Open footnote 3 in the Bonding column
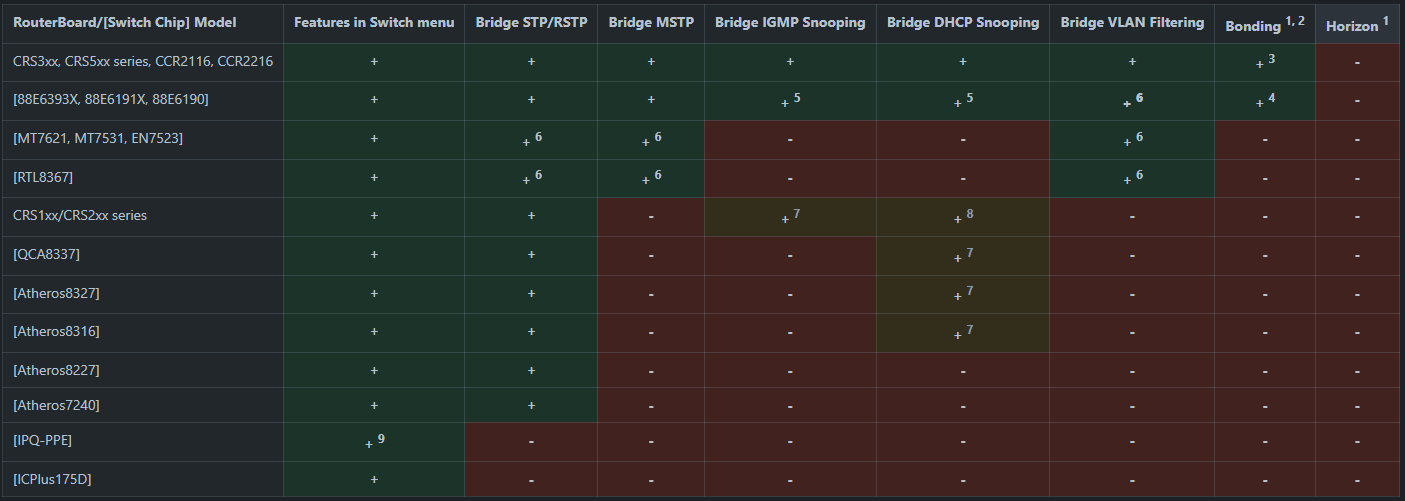Viewport: 1405px width, 501px height. [x=1271, y=59]
